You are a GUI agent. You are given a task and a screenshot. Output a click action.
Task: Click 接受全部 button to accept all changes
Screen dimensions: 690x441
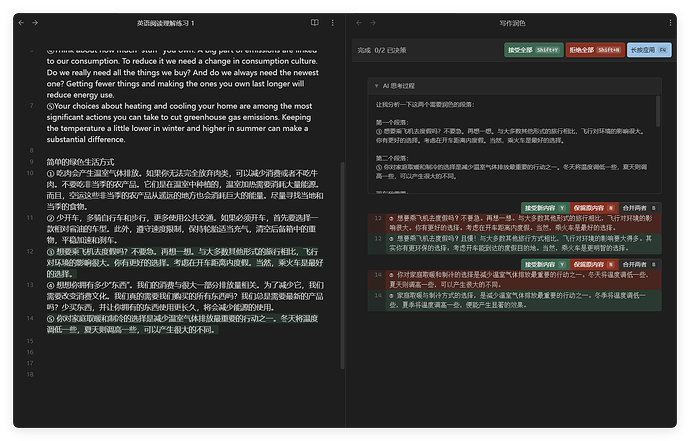pyautogui.click(x=533, y=50)
